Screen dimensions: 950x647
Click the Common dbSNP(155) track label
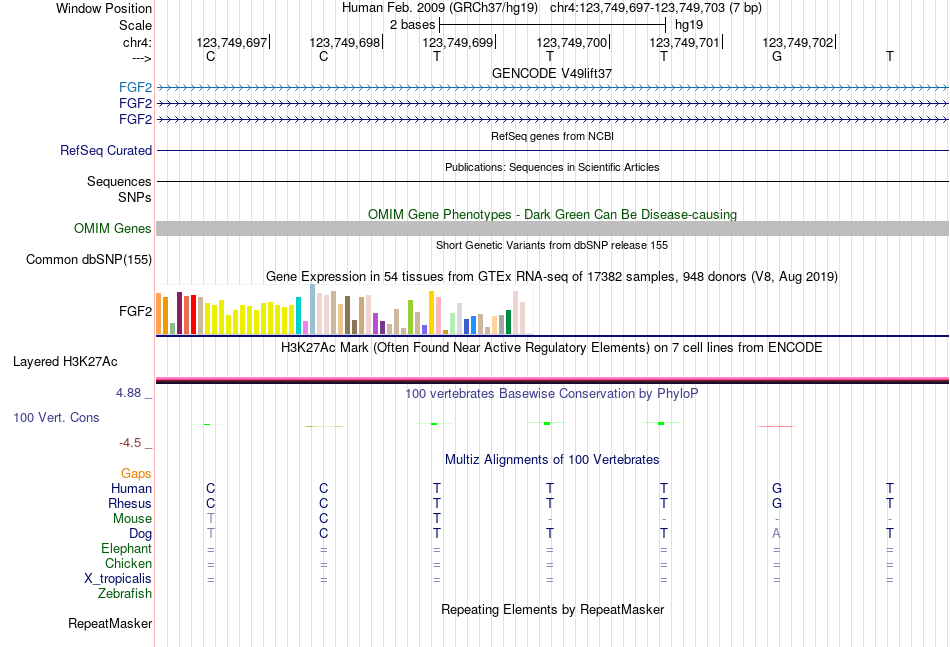click(x=89, y=259)
